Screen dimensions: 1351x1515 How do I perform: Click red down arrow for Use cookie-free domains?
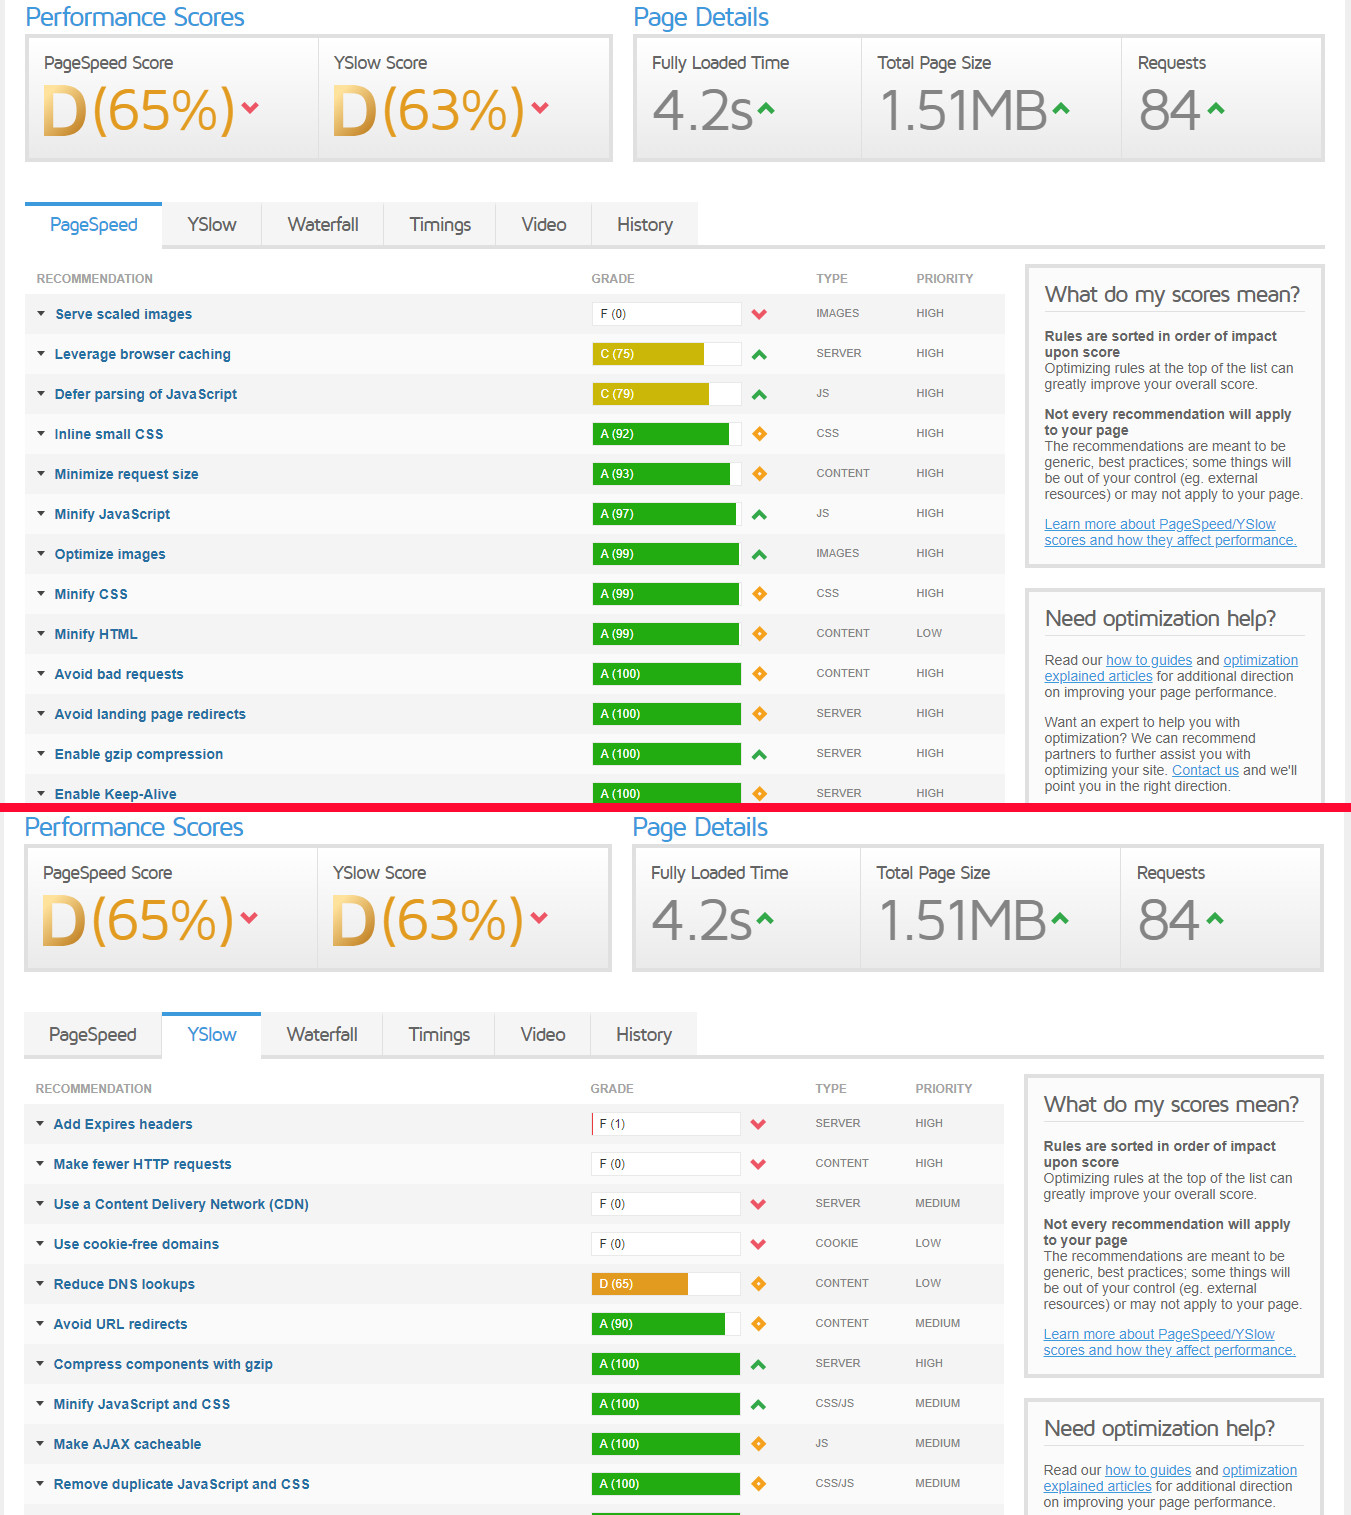[758, 1244]
